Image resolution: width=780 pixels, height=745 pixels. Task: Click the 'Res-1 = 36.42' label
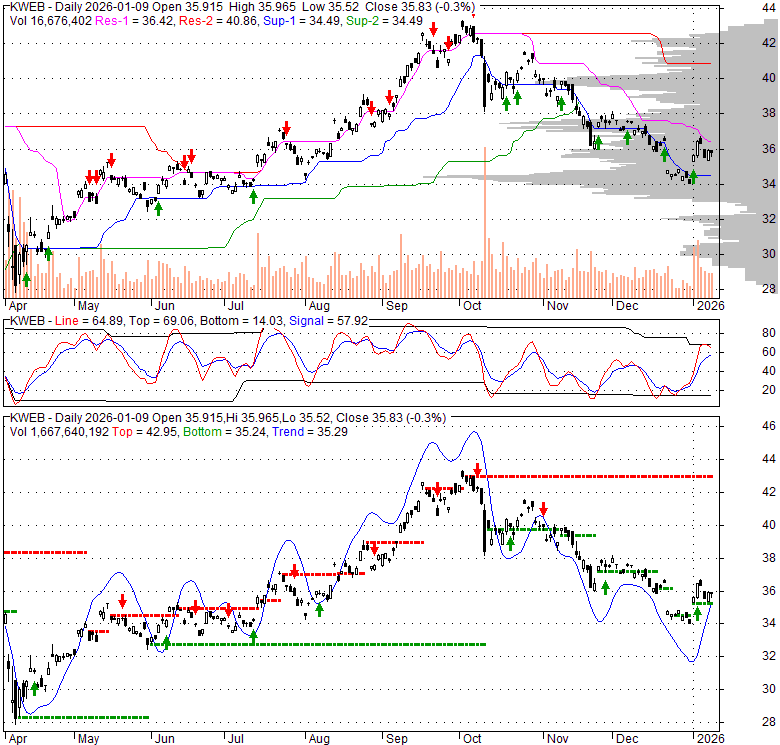point(134,21)
